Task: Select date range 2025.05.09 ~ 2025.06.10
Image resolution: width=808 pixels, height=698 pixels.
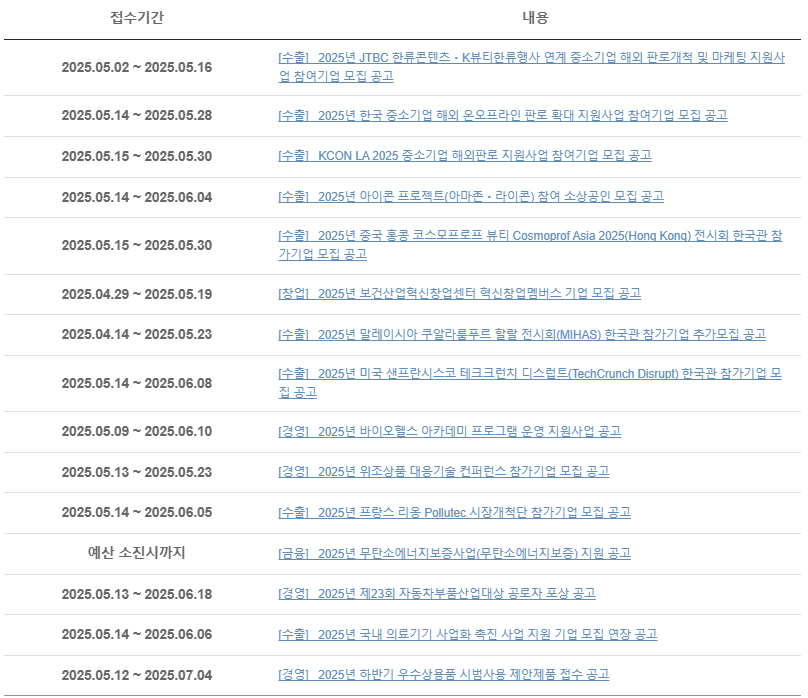Action: [137, 431]
